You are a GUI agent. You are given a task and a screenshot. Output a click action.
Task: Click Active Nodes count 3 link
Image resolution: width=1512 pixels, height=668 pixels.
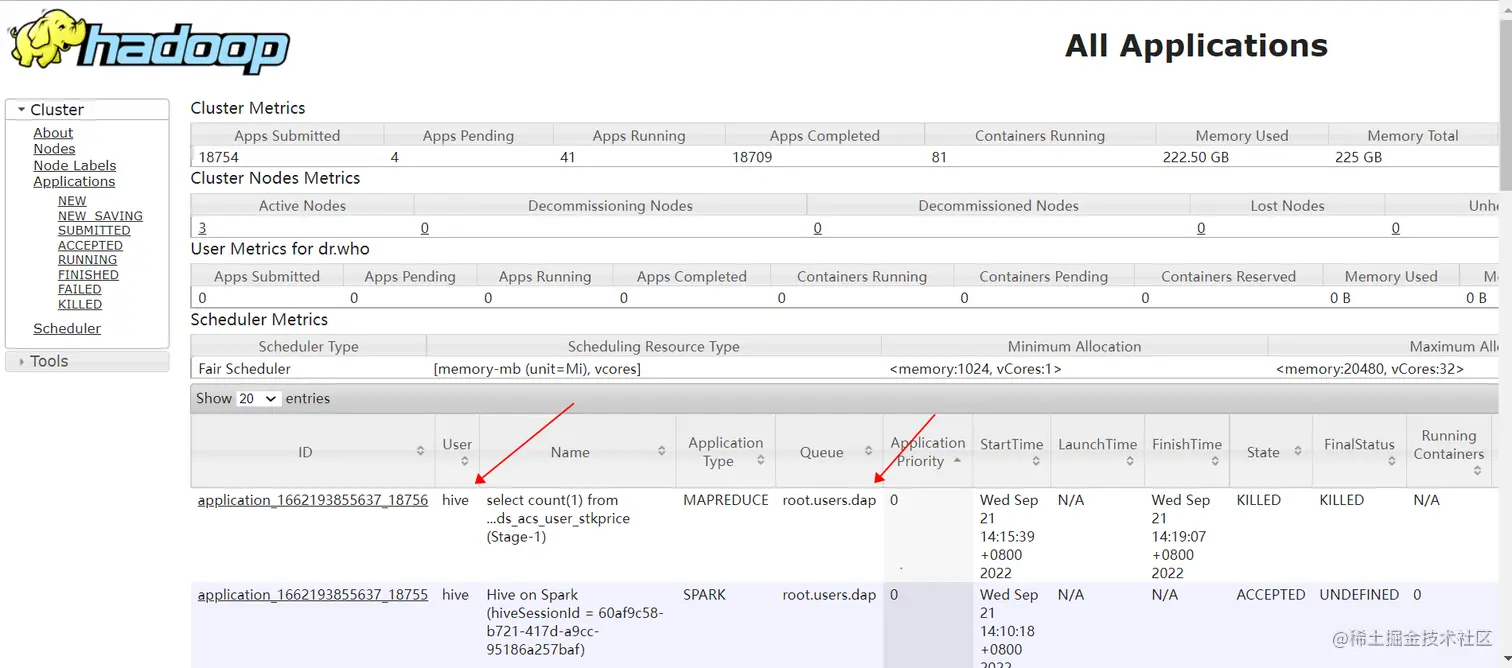(x=202, y=227)
